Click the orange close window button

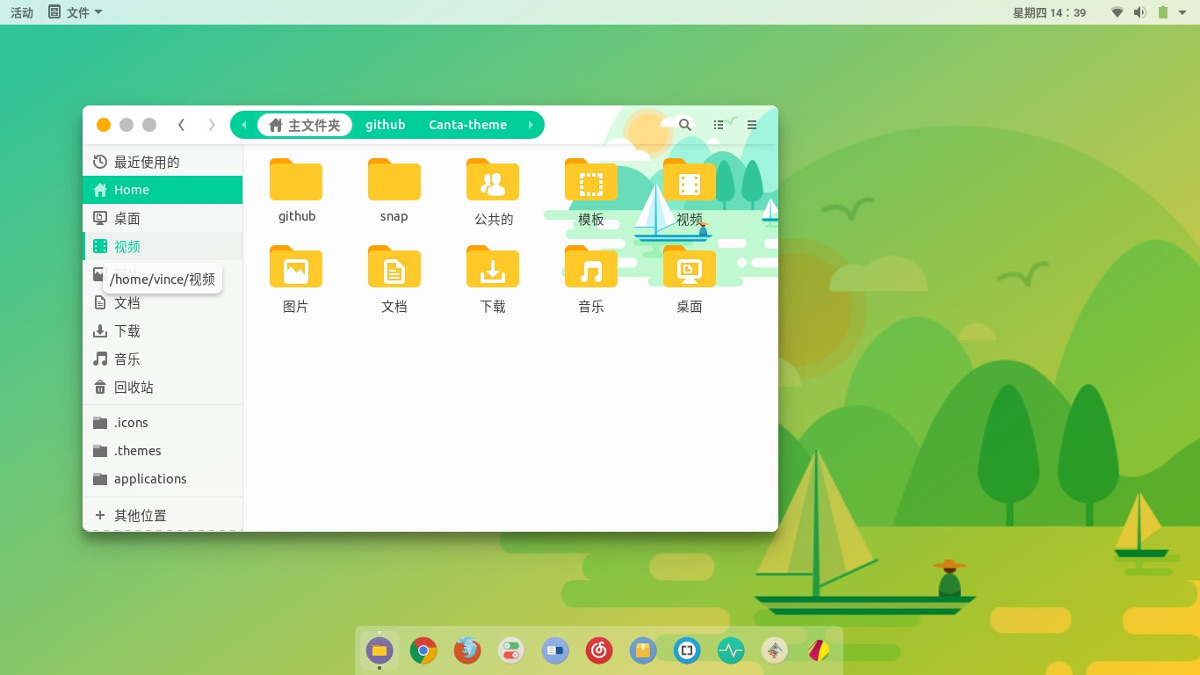coord(103,125)
